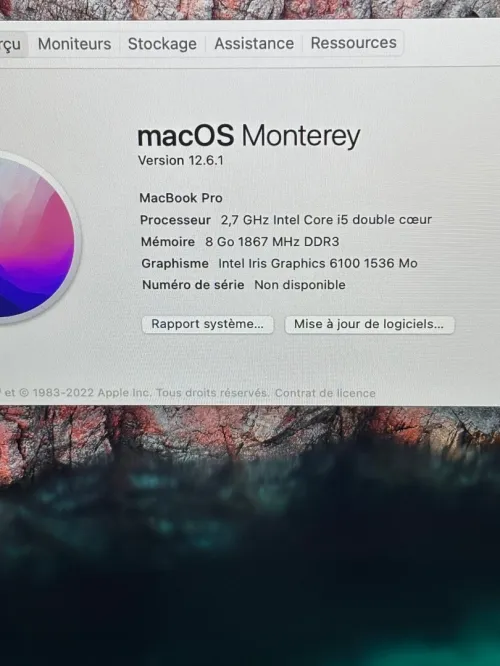Open Mise à jour de logiciels…
The height and width of the screenshot is (666, 500).
point(369,325)
